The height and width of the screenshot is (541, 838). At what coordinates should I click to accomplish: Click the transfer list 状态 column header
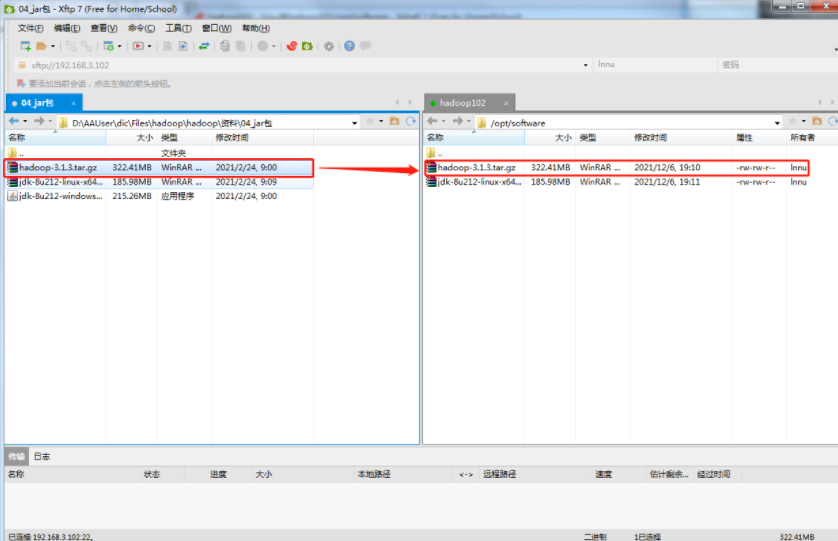coord(162,474)
